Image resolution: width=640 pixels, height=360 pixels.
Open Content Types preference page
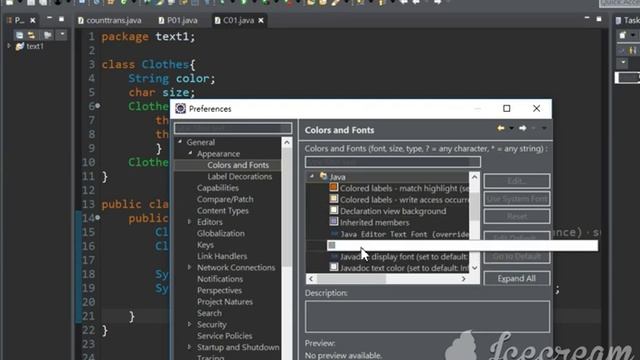[x=222, y=211]
